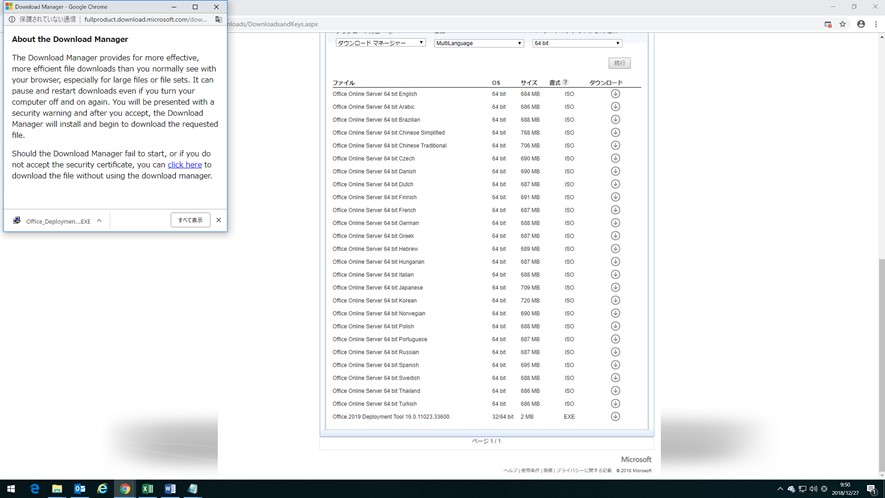Screen dimensions: 885x498
Task: Follow the 'click here' link
Action: [x=185, y=165]
